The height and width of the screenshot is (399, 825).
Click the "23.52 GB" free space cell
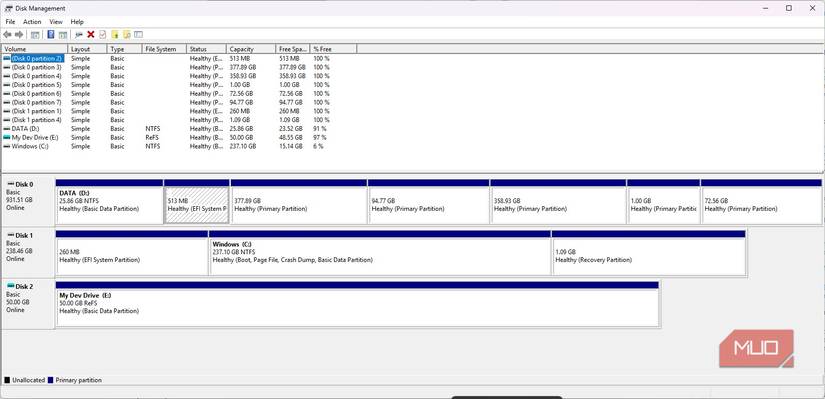tap(291, 128)
